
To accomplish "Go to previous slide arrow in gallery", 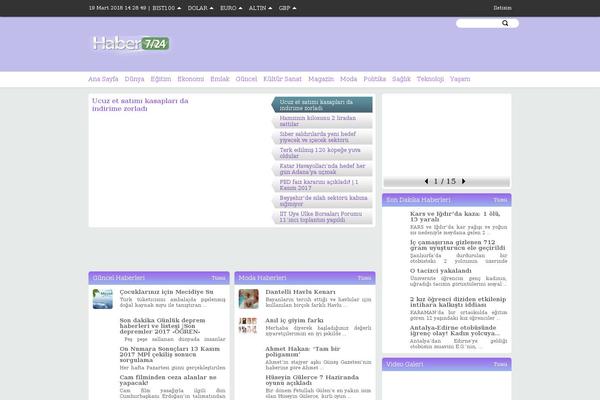I will (426, 181).
